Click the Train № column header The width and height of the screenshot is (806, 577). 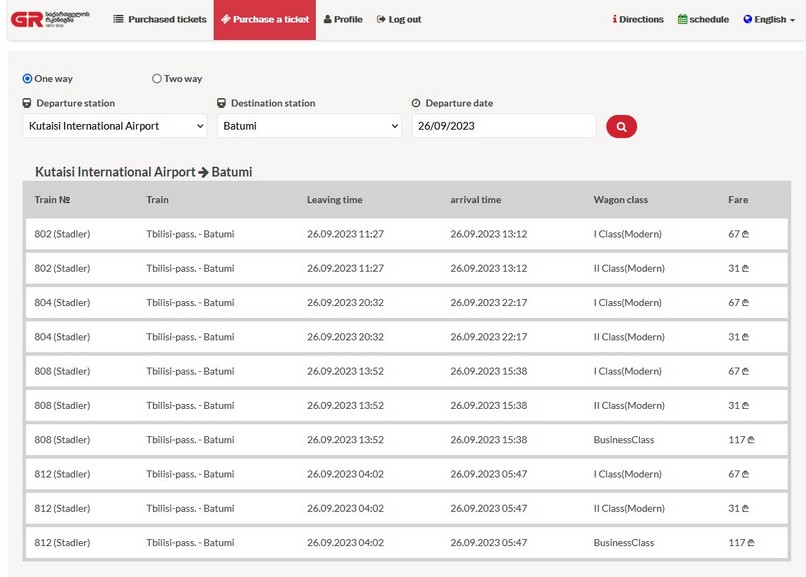tap(52, 200)
